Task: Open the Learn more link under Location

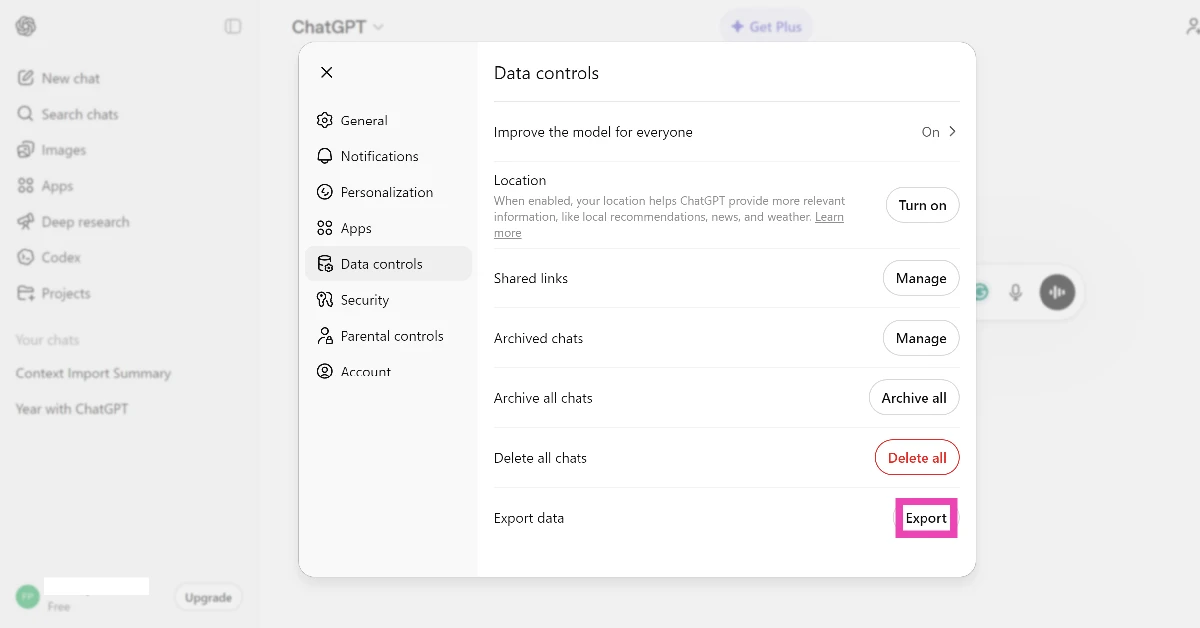Action: (x=829, y=217)
